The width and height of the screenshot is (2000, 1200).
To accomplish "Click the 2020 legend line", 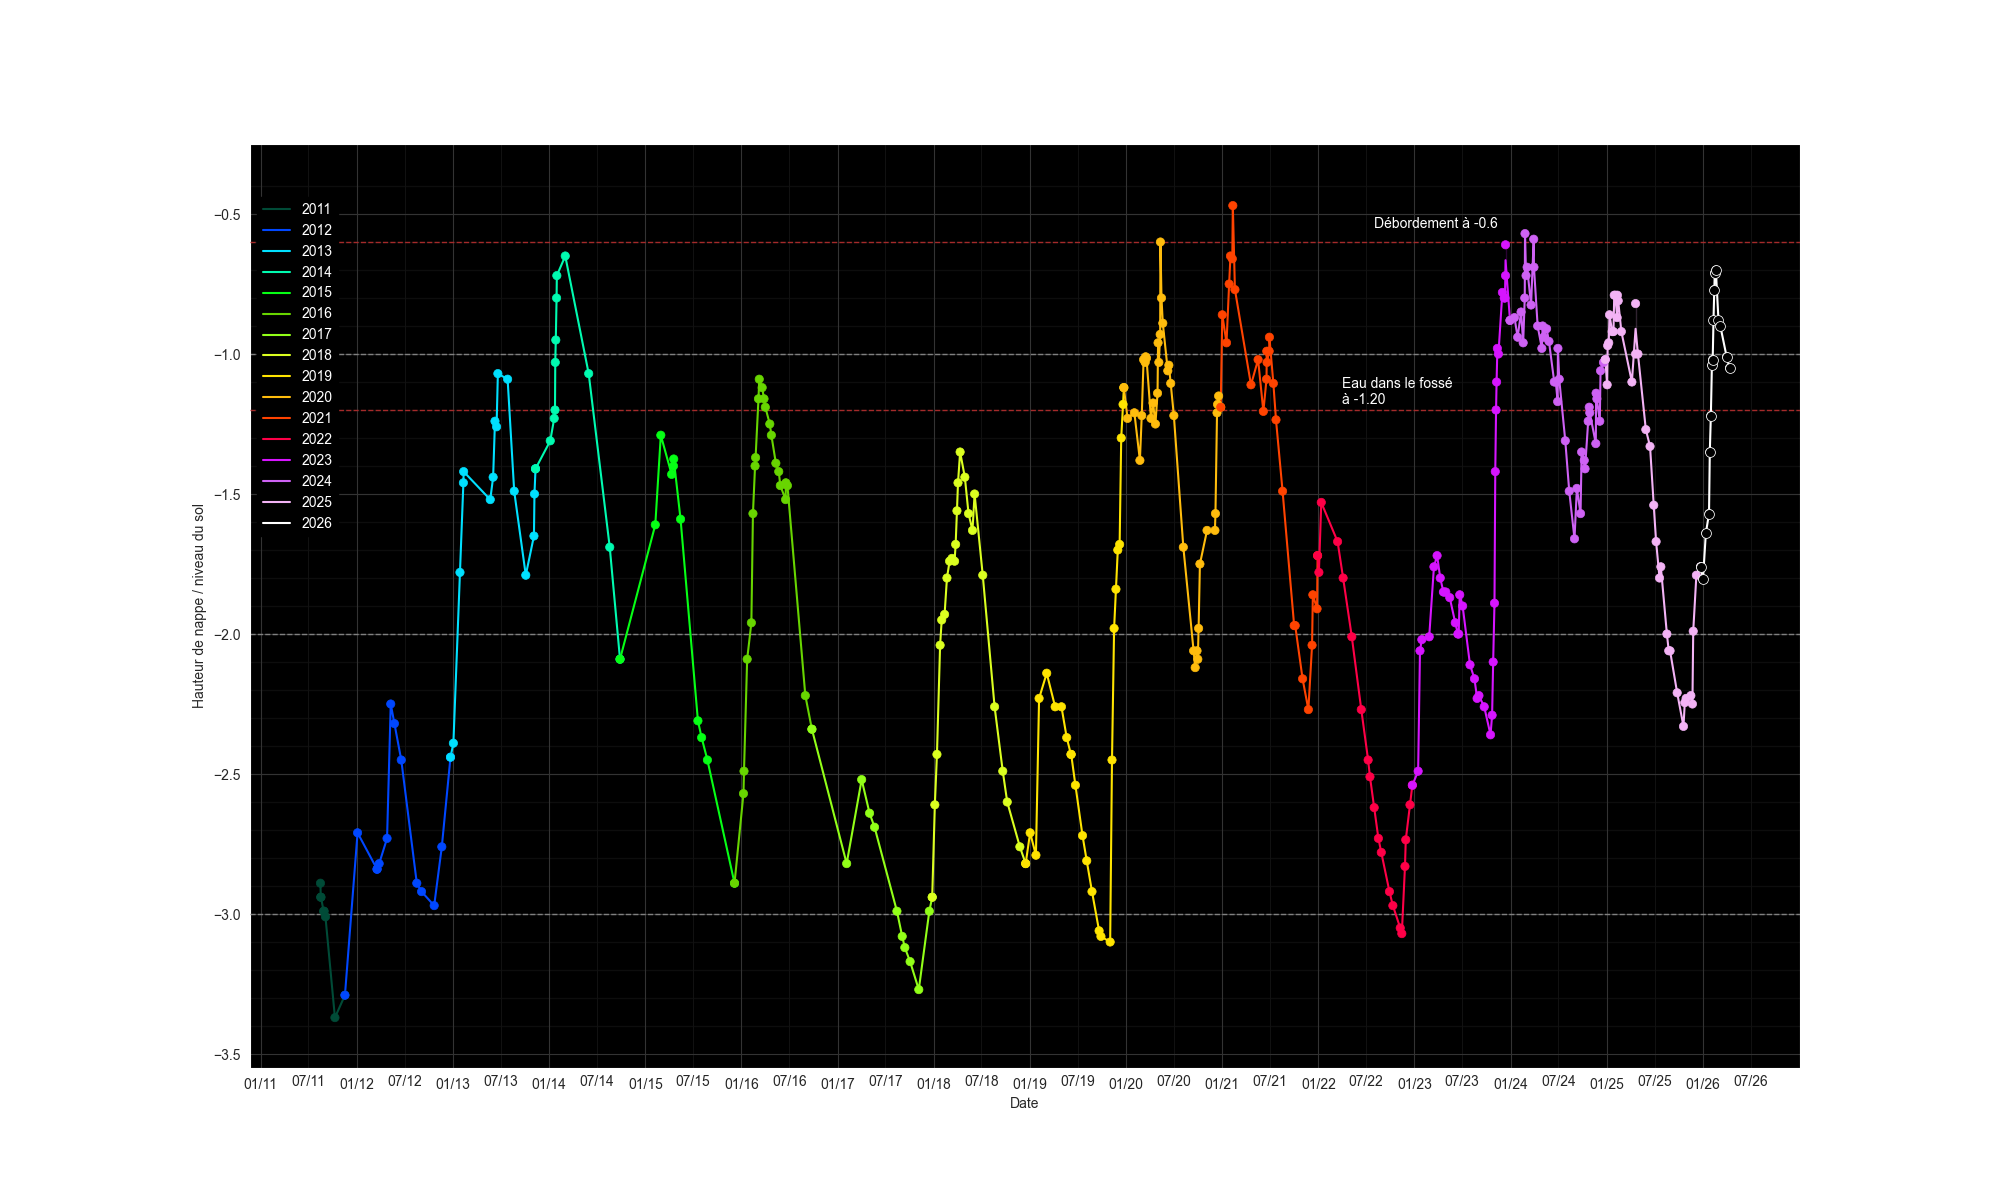I will (x=277, y=398).
